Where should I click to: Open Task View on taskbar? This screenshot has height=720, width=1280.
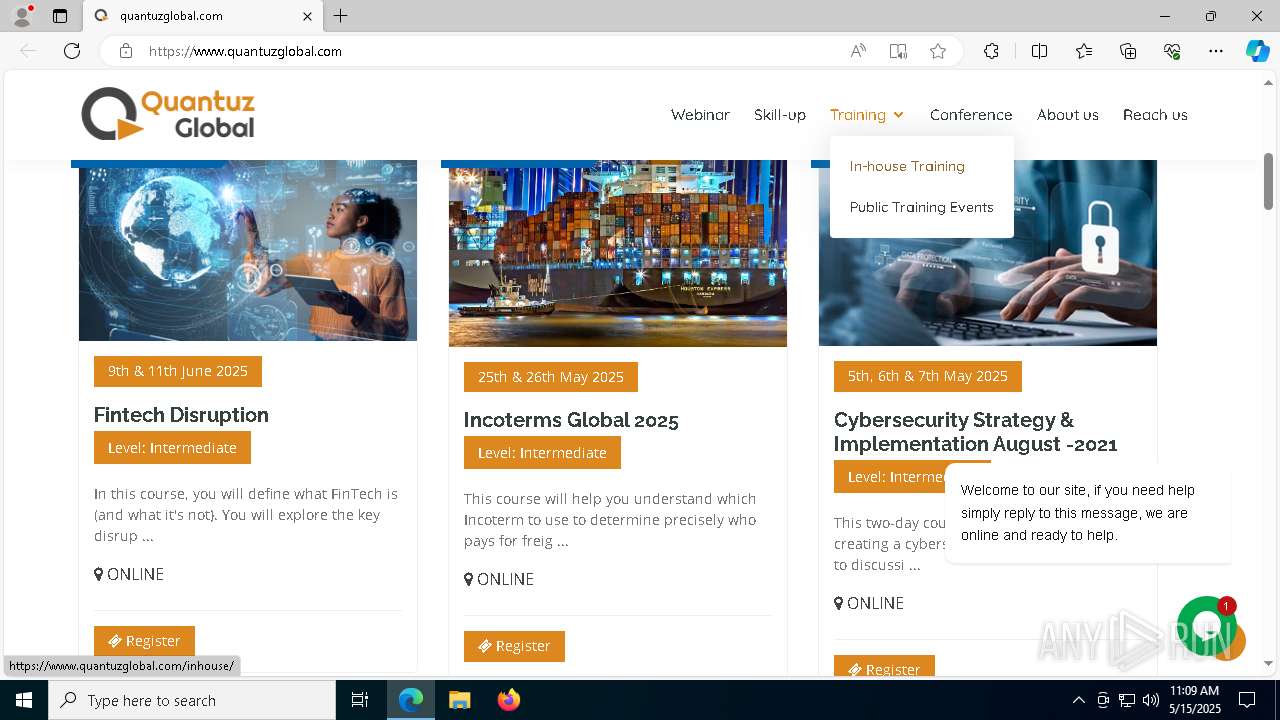point(360,700)
